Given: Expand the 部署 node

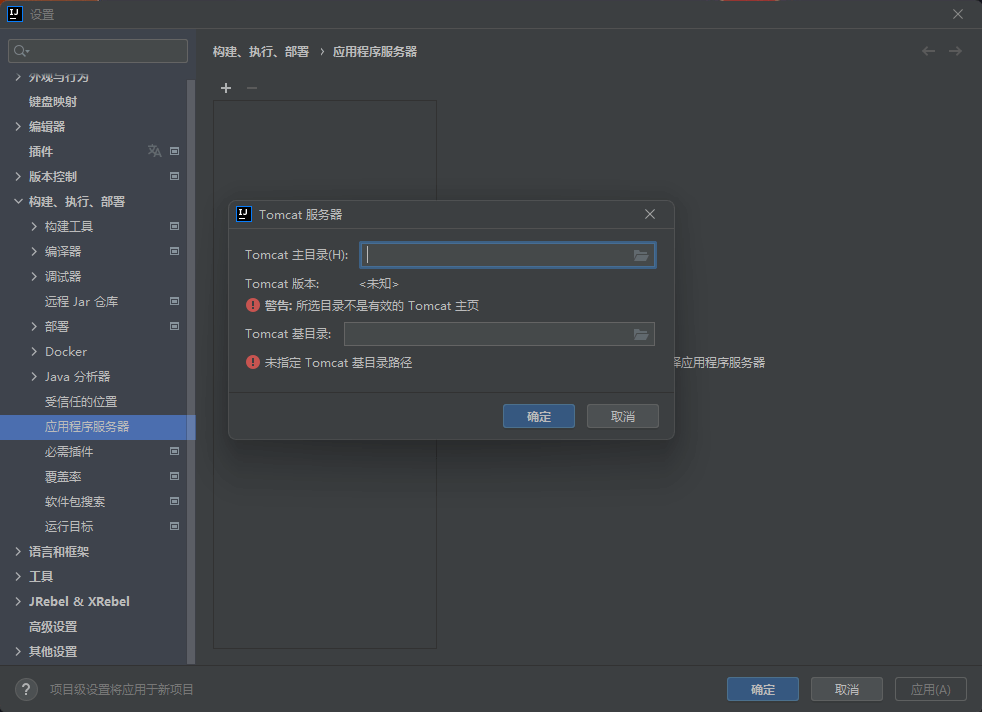Looking at the screenshot, I should pyautogui.click(x=34, y=326).
